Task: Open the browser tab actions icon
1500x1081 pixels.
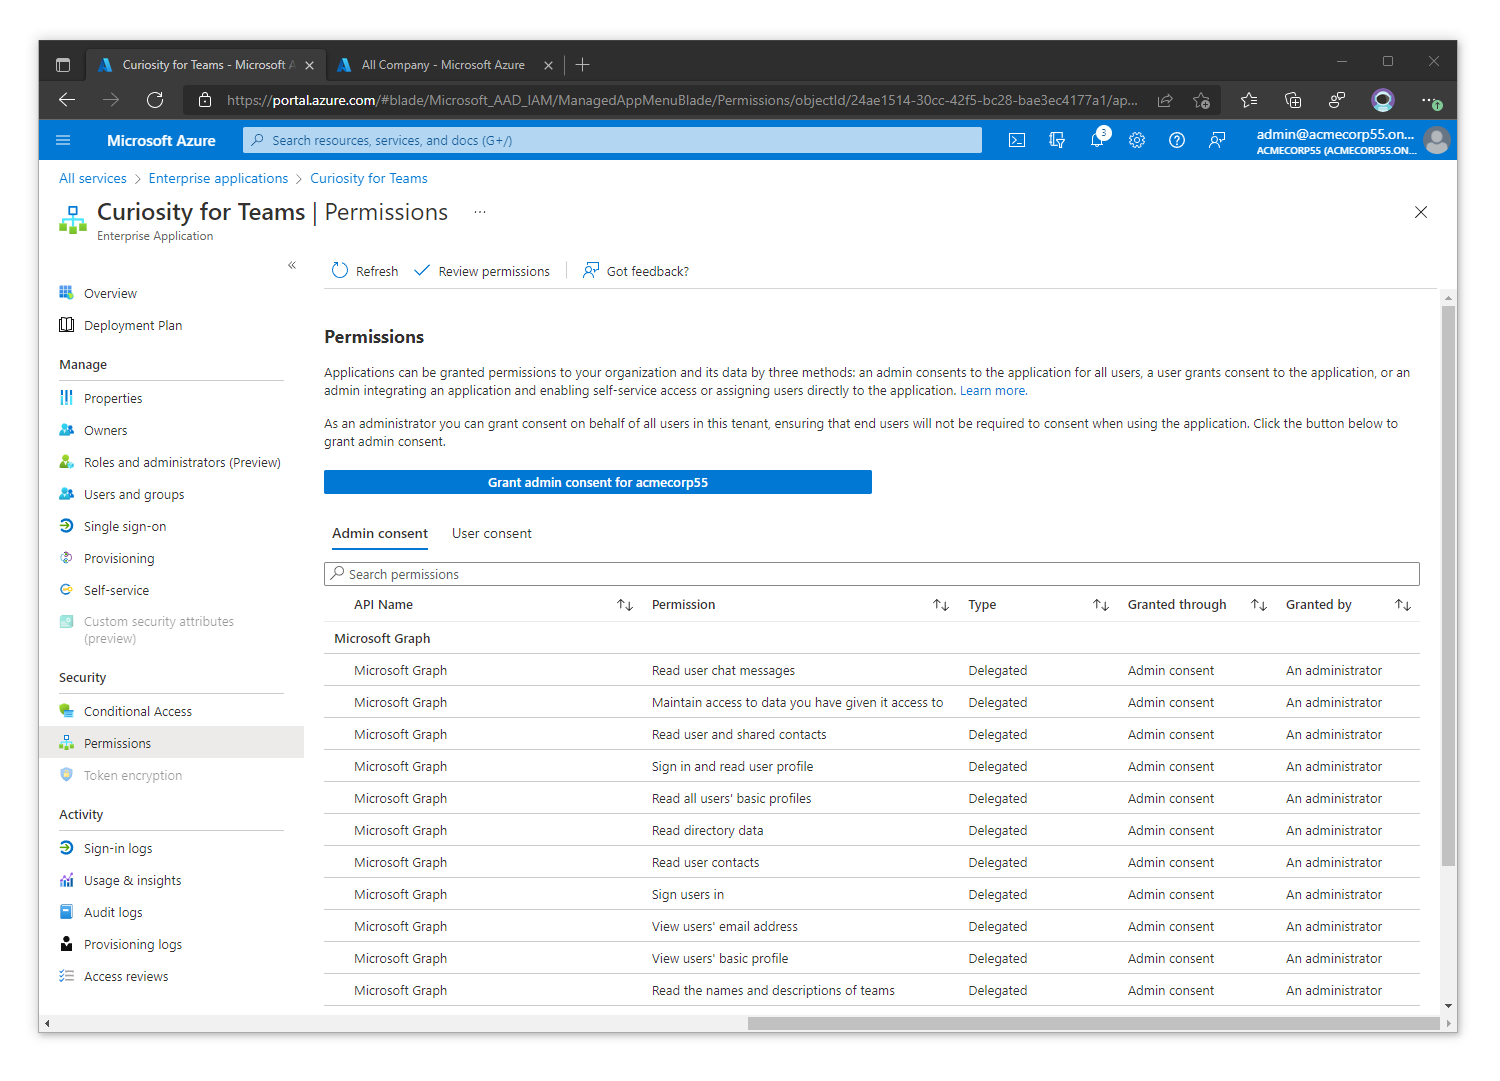Action: (63, 65)
